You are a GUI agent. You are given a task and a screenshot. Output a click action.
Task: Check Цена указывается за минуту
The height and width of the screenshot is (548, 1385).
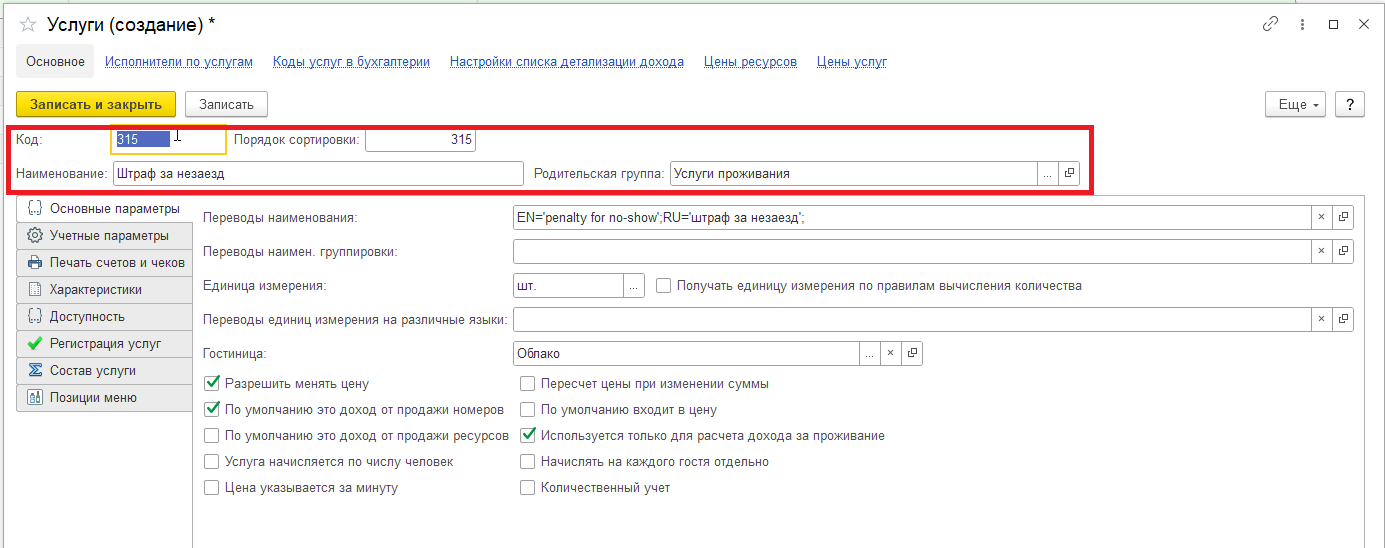pos(211,488)
